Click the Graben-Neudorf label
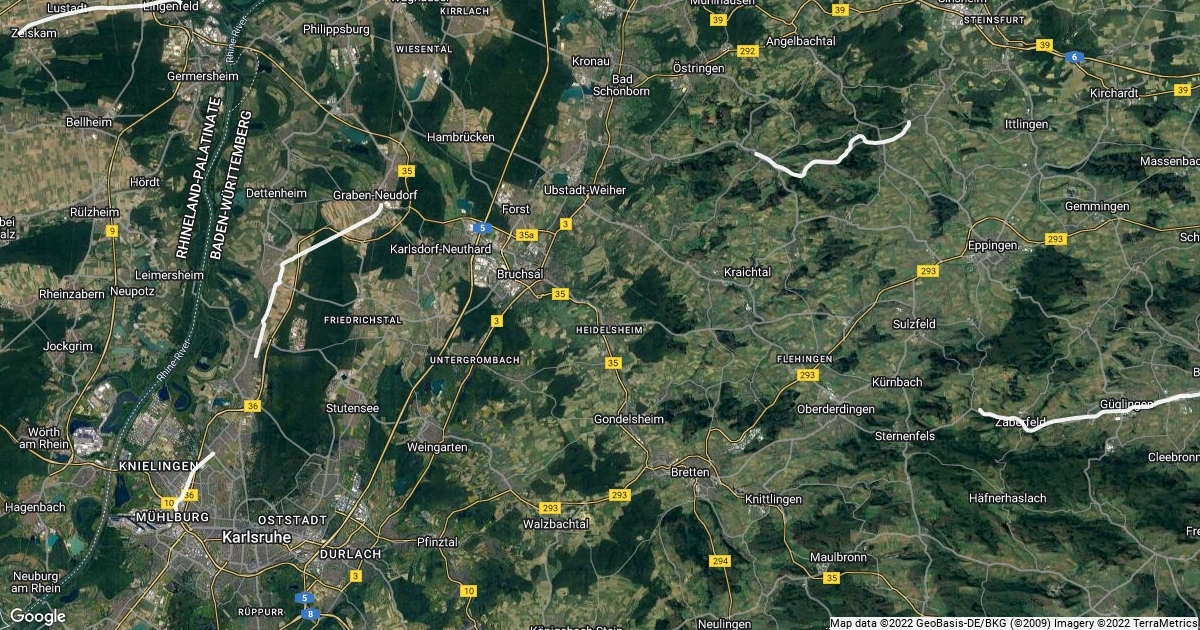Screen dimensions: 1200x630 tap(374, 194)
